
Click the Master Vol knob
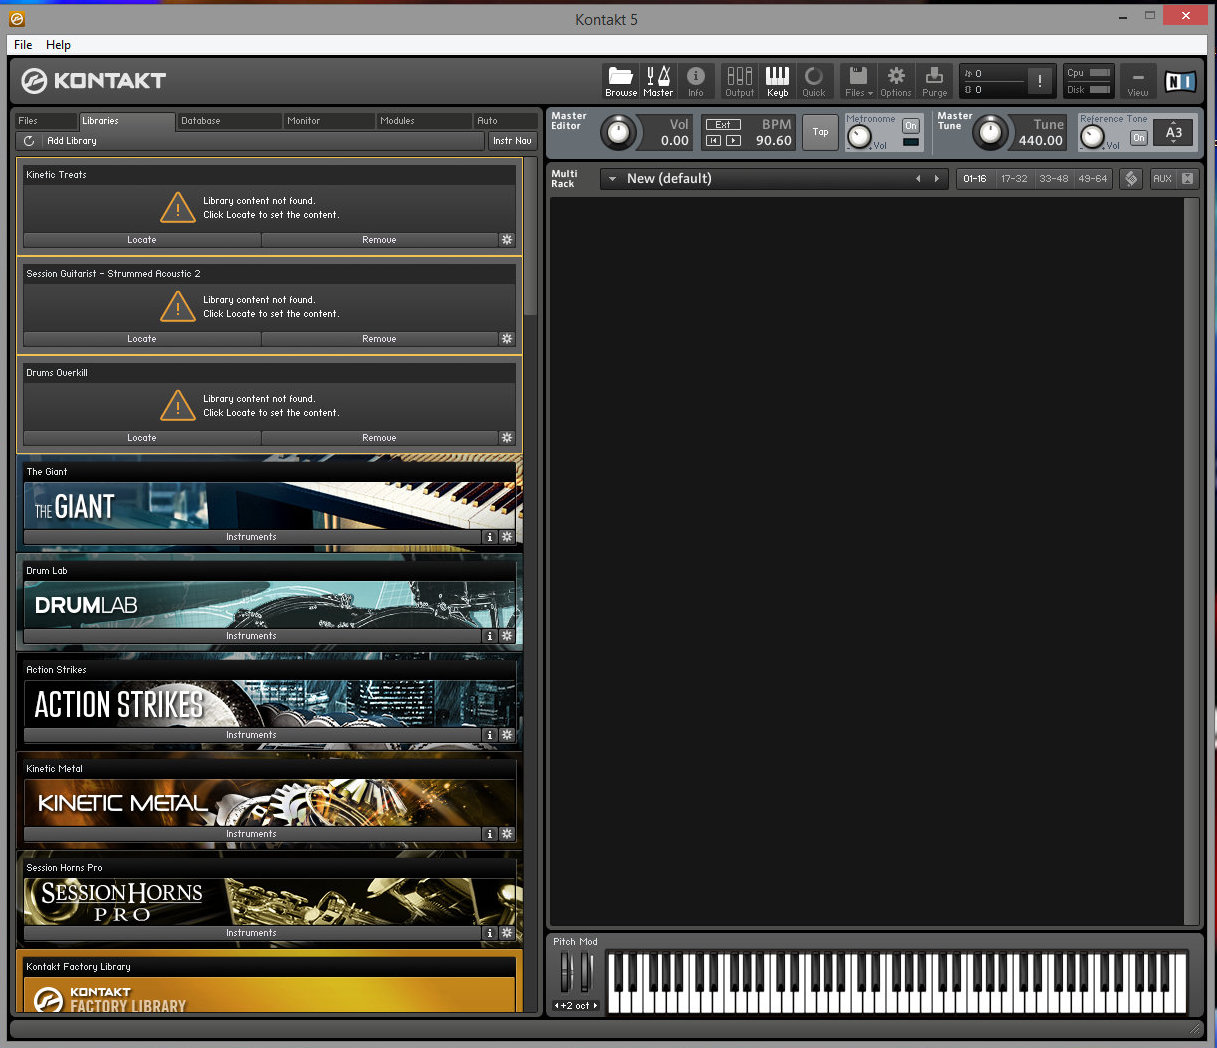619,132
